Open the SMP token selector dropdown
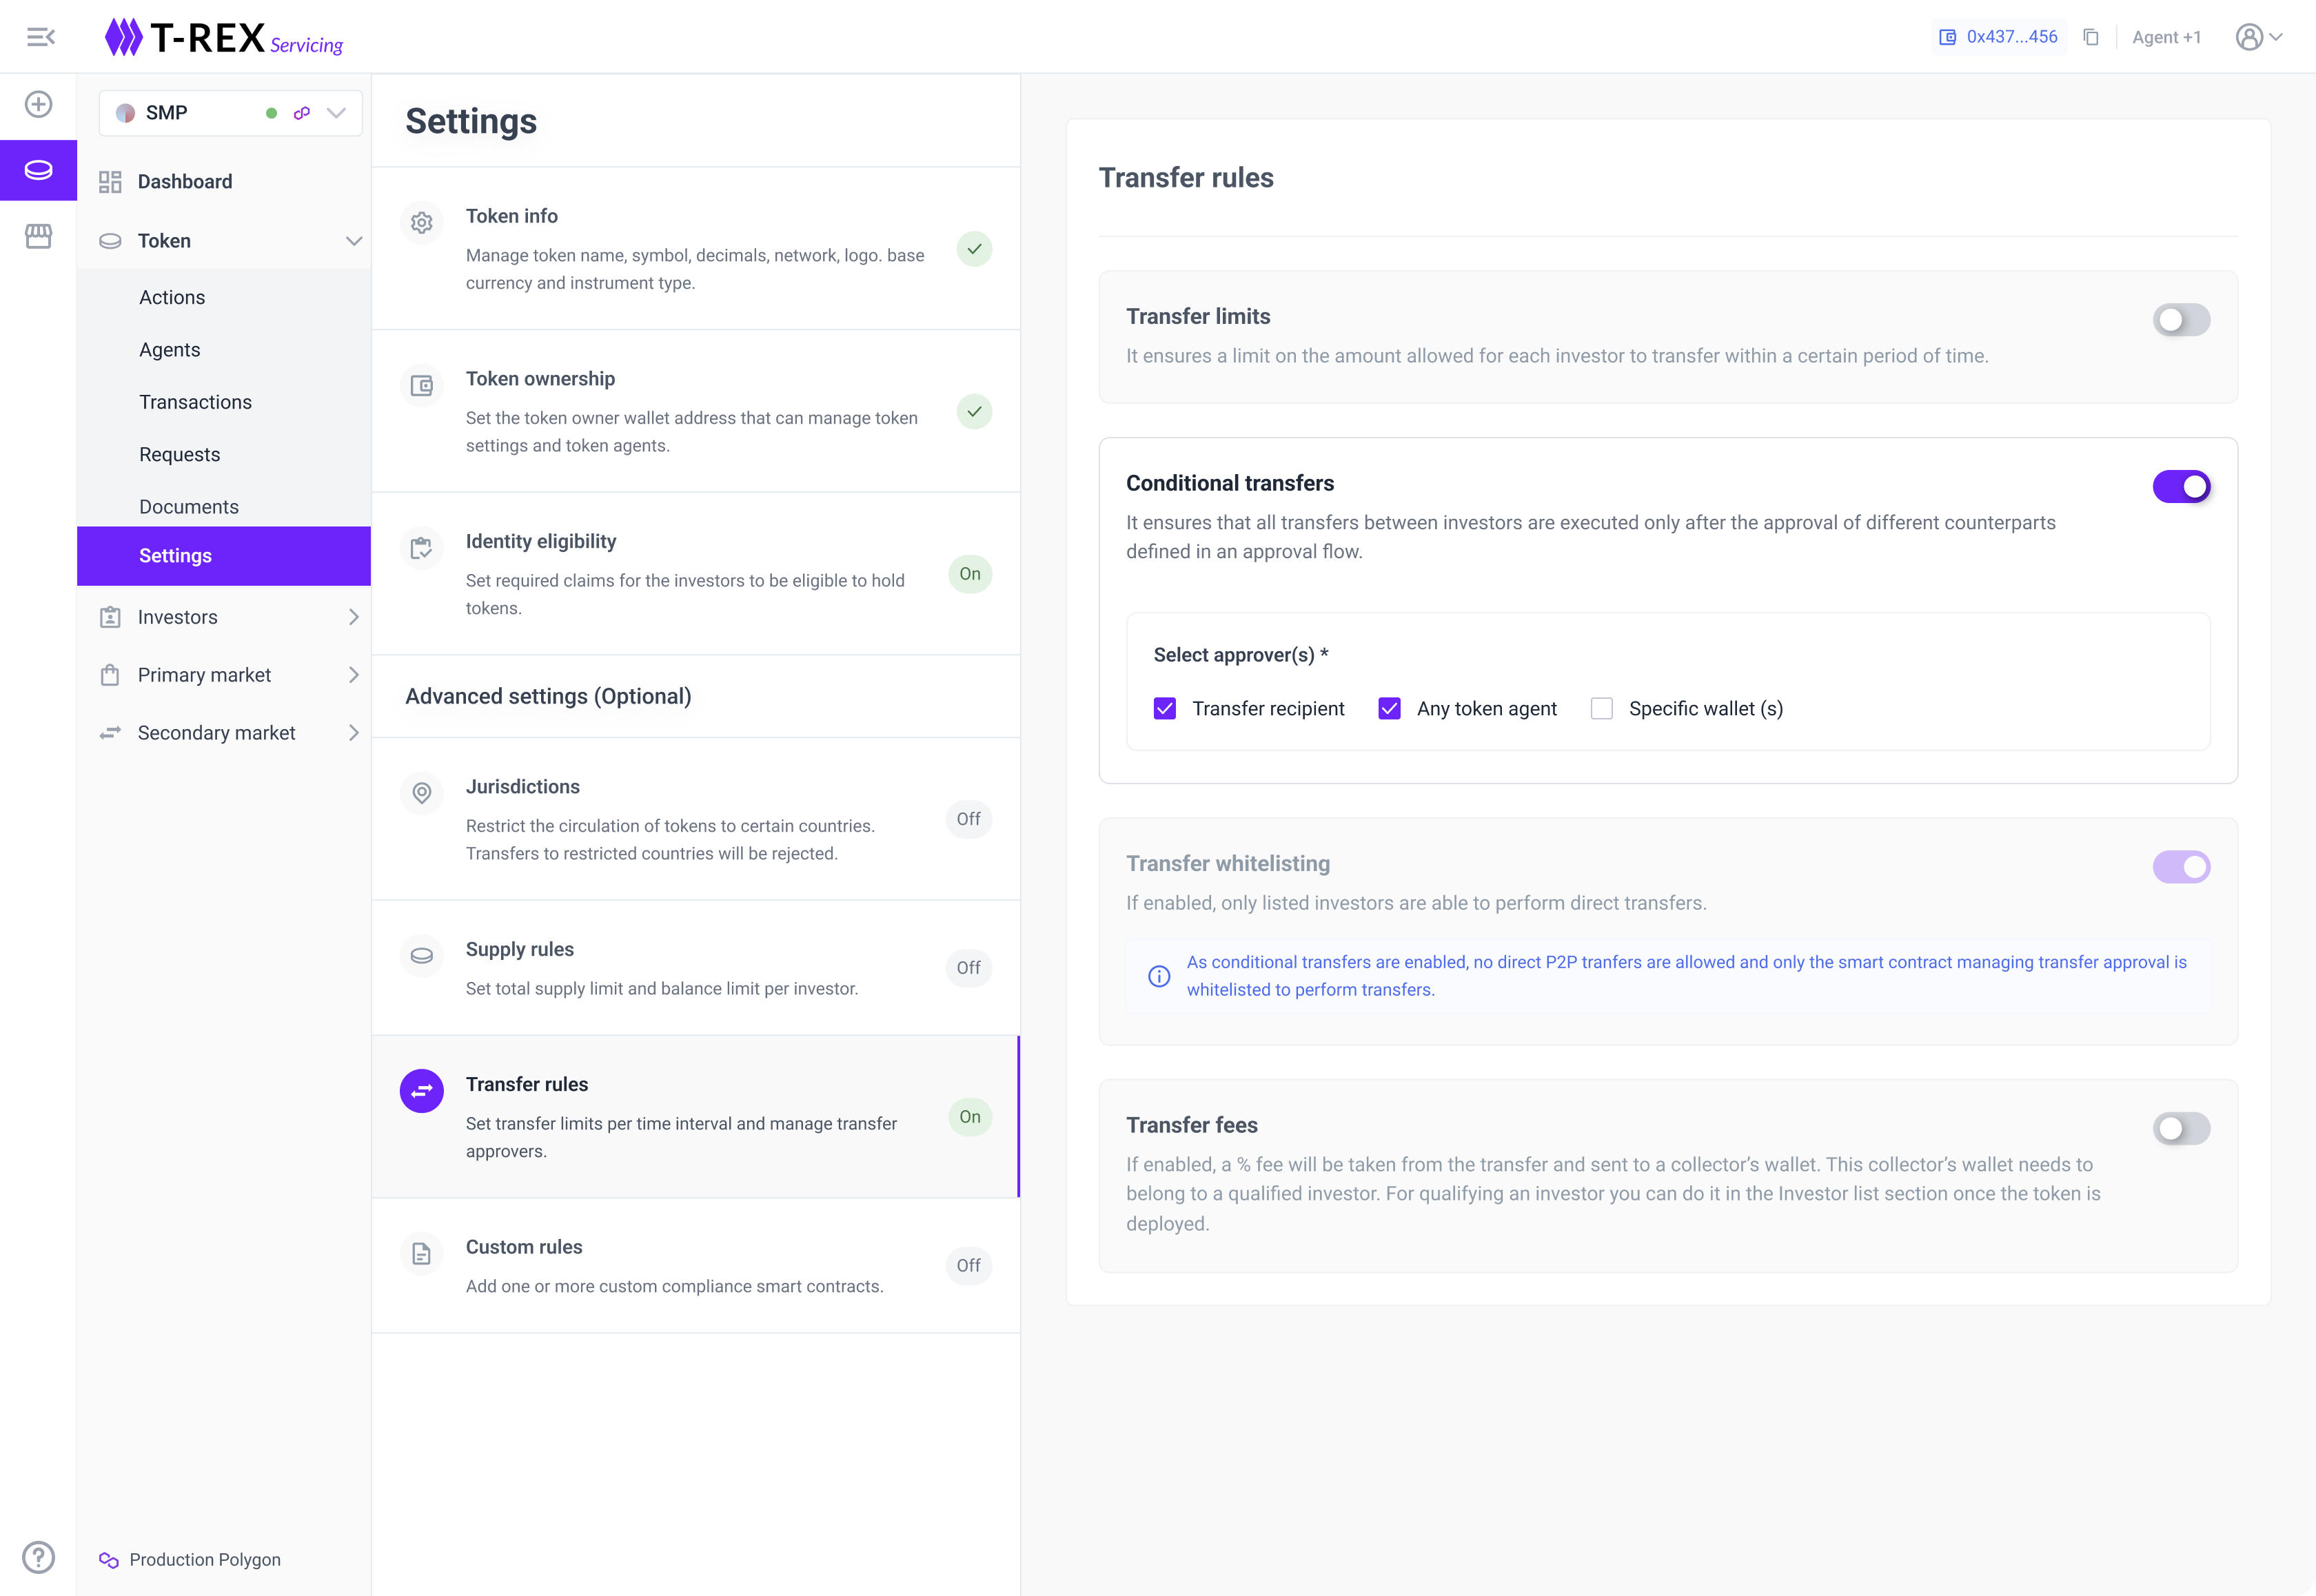Image resolution: width=2316 pixels, height=1596 pixels. [230, 113]
